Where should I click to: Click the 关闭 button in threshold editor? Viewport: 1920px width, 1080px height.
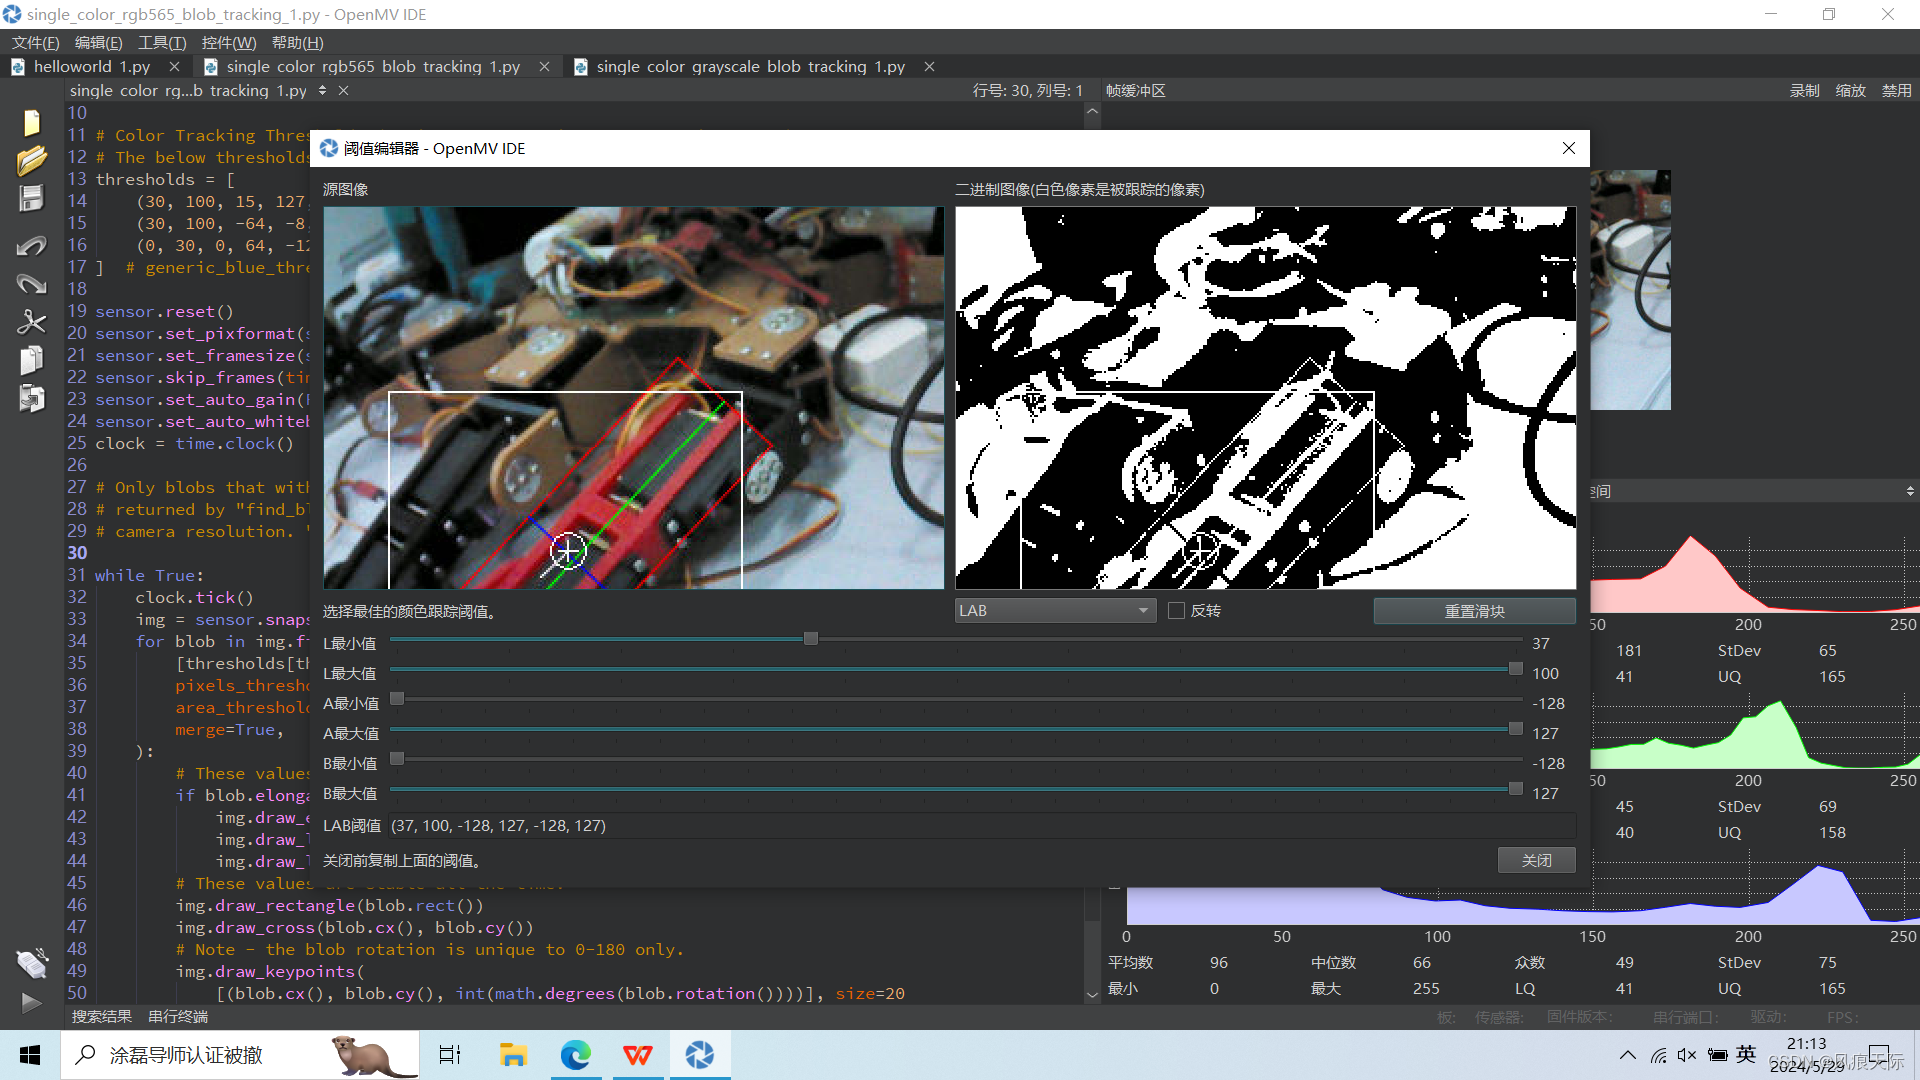[1536, 860]
